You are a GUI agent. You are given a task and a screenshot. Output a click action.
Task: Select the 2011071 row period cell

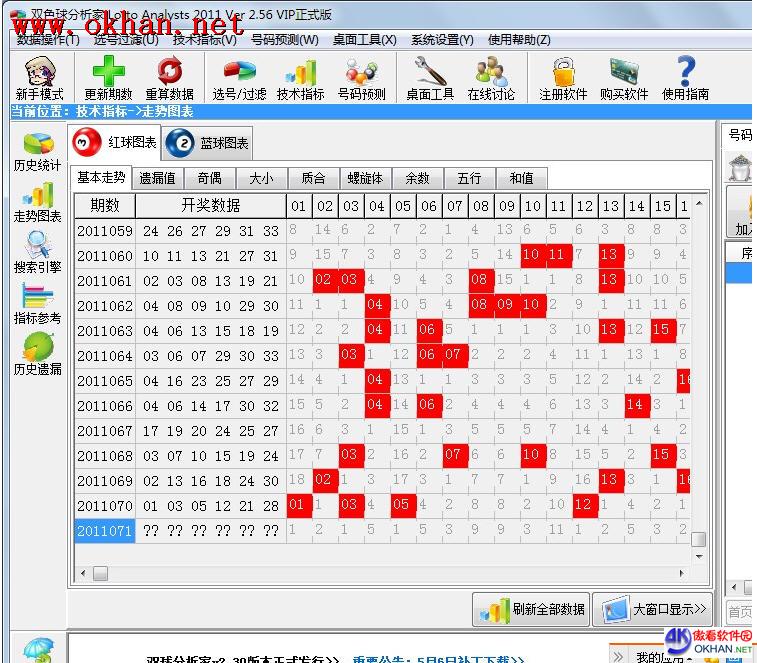click(105, 531)
